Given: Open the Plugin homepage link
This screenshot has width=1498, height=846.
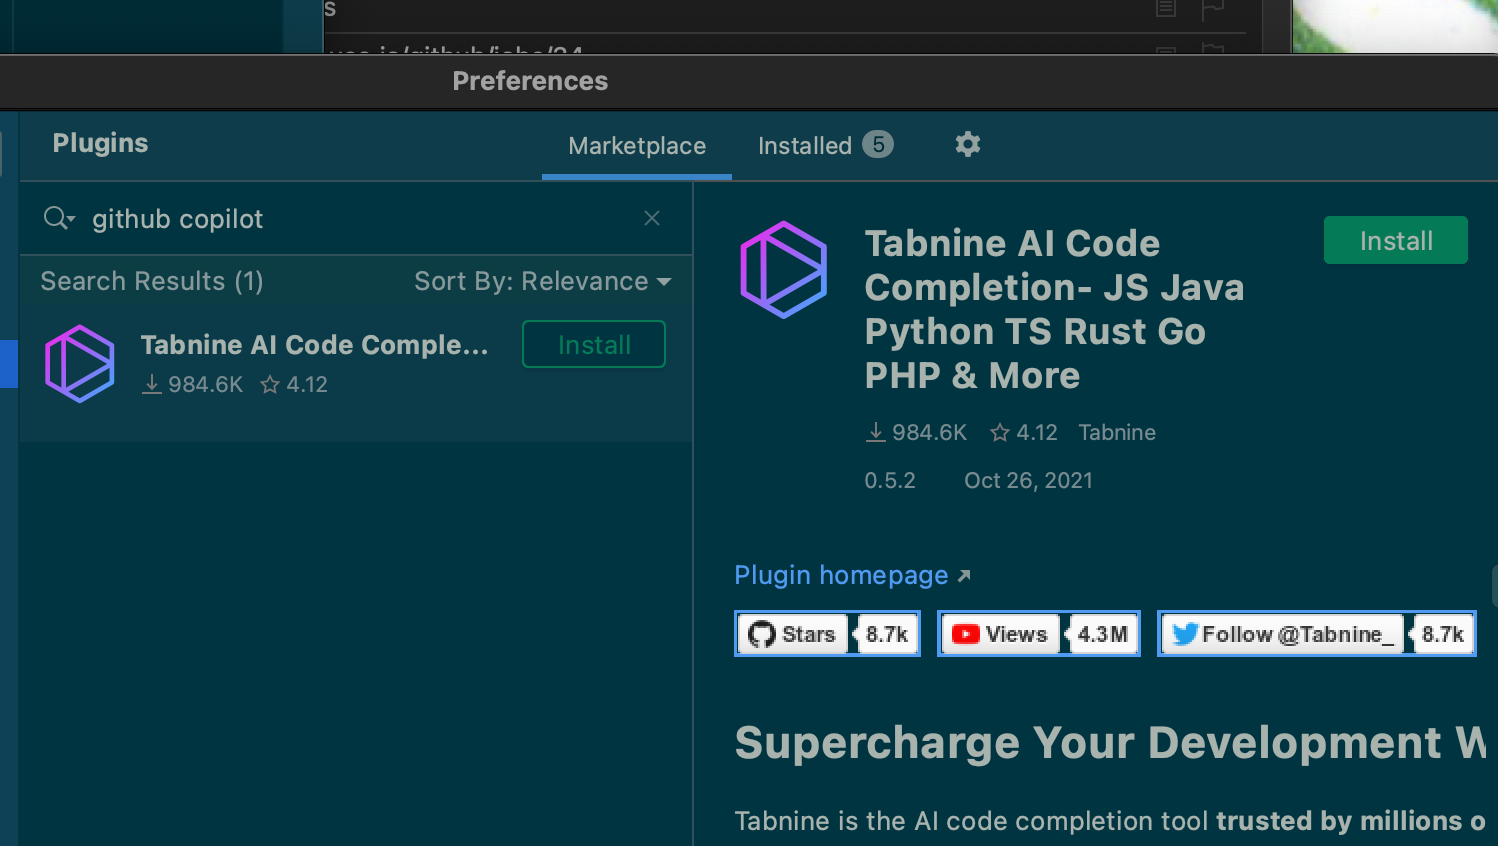Looking at the screenshot, I should tap(852, 575).
